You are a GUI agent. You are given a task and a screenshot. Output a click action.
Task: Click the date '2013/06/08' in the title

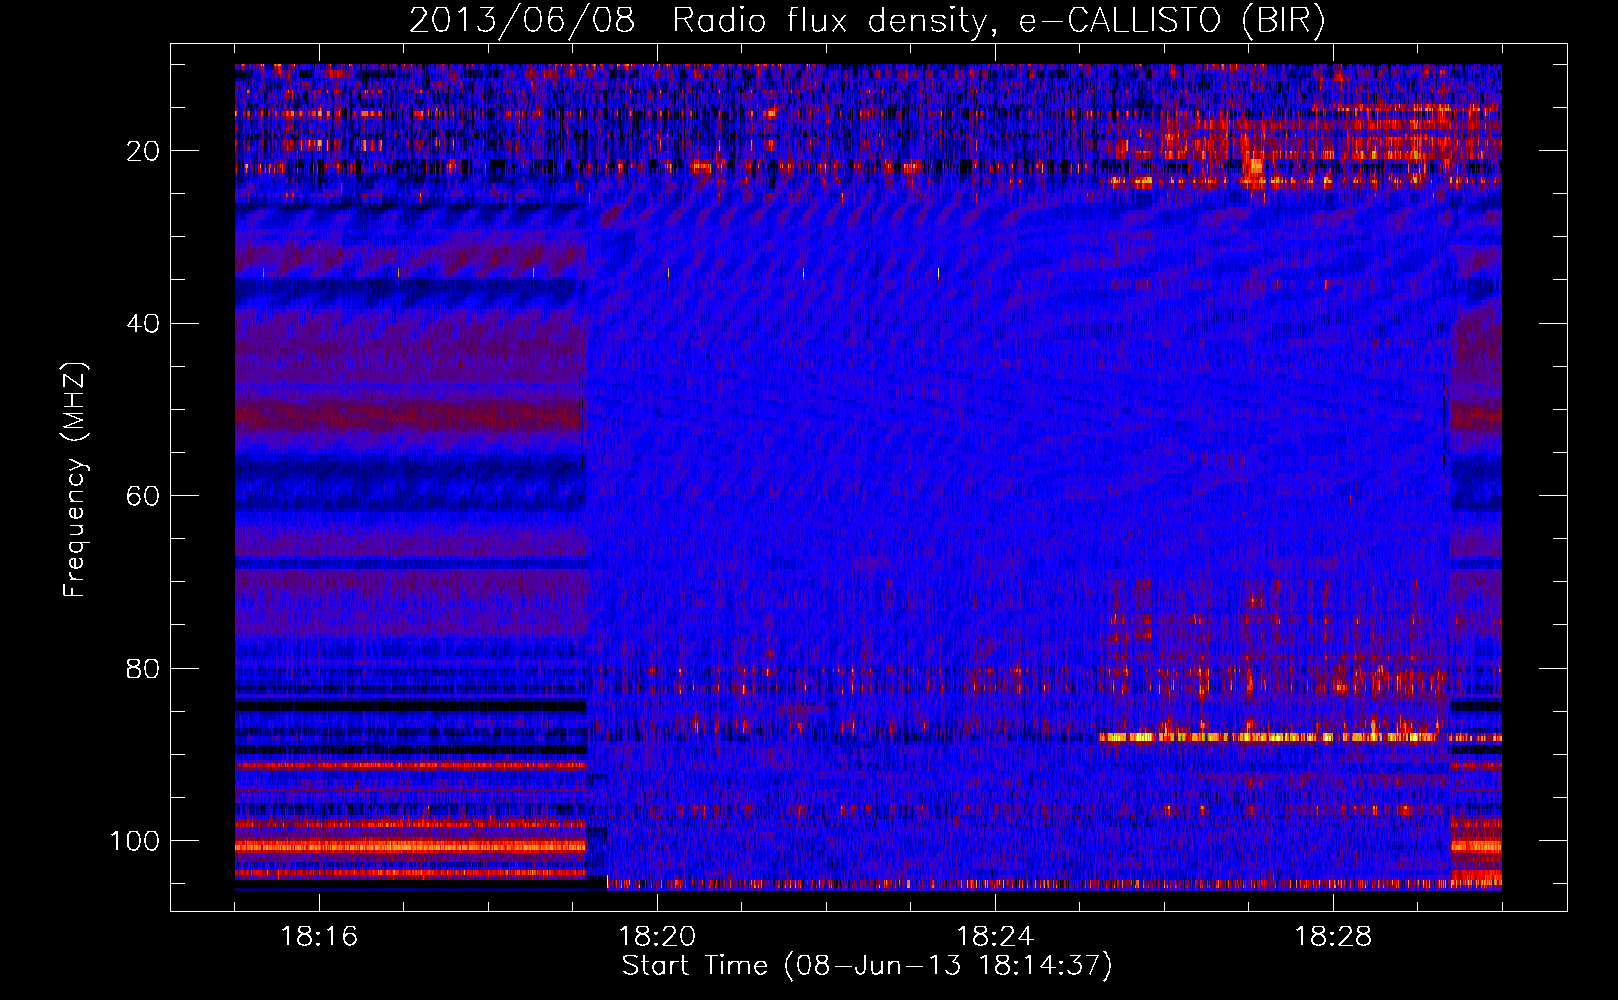[x=522, y=21]
